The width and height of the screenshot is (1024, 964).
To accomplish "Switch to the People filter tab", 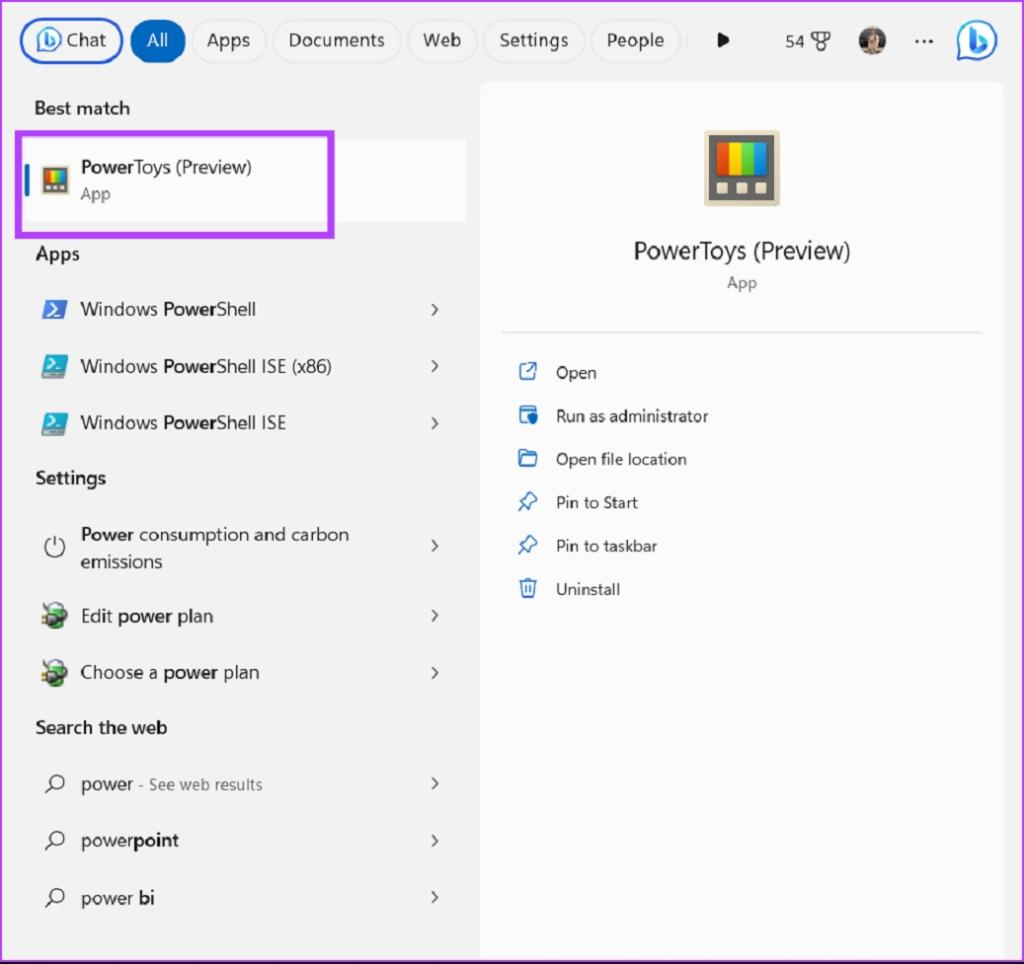I will coord(635,40).
